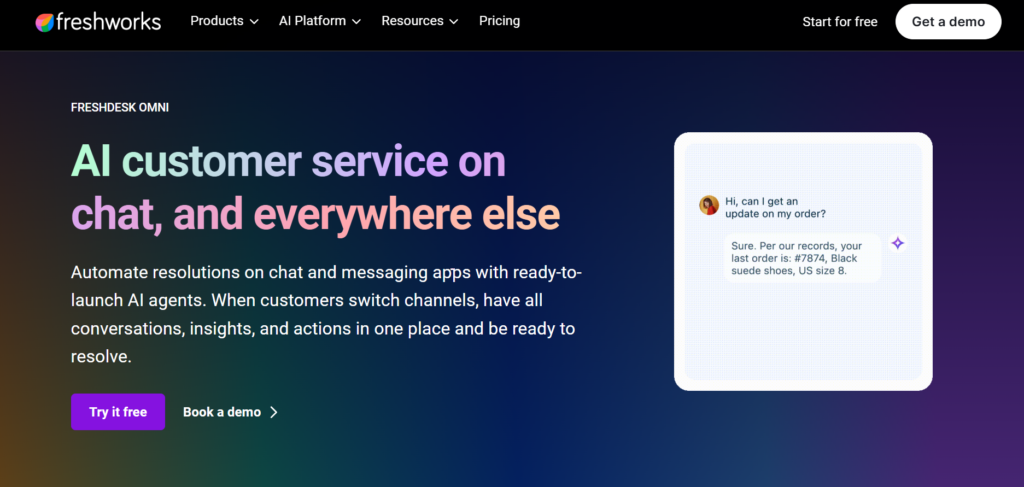Click the customer avatar in chat preview

coord(709,205)
